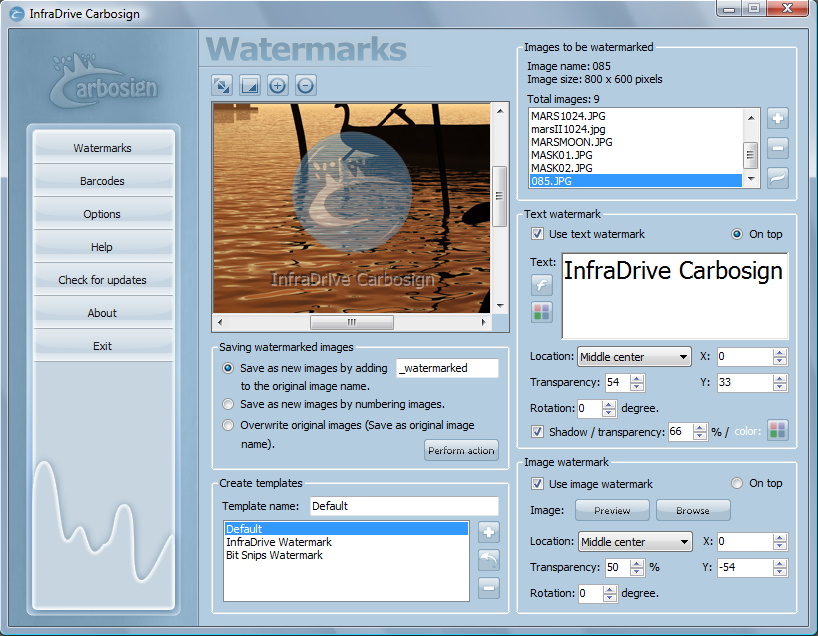Select image watermark On top radio
The image size is (818, 636).
pyautogui.click(x=737, y=483)
